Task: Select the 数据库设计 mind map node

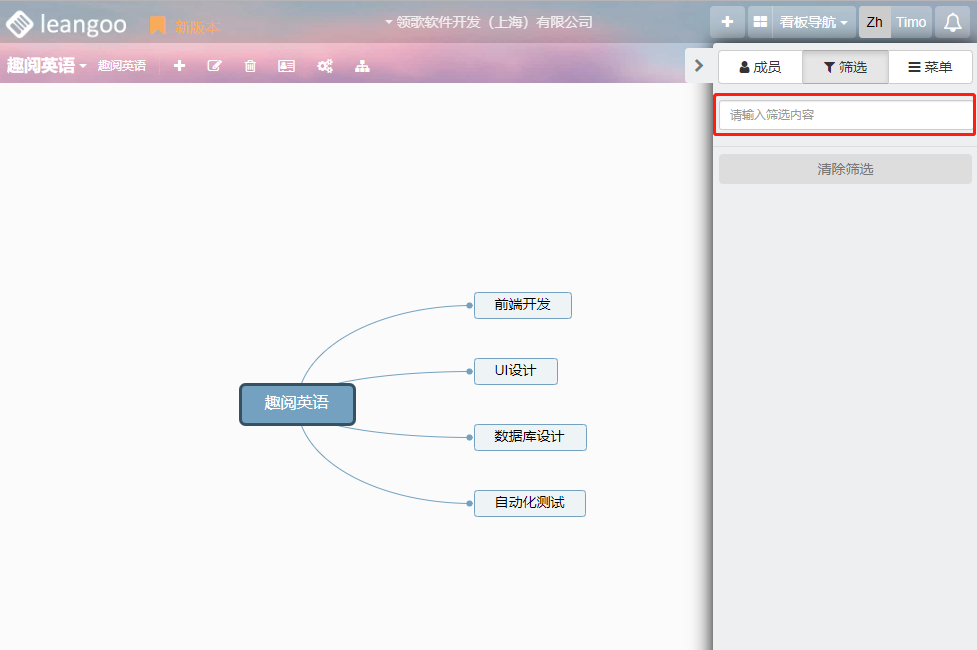Action: click(529, 437)
